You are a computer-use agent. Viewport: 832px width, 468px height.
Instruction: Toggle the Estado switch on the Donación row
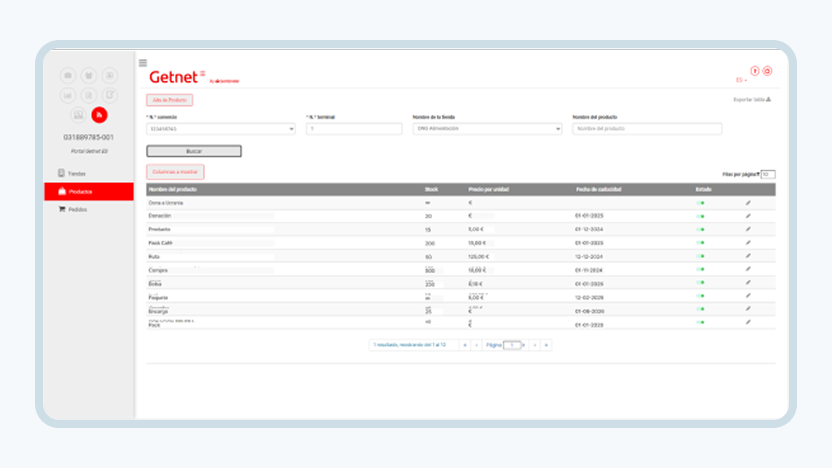coord(700,216)
